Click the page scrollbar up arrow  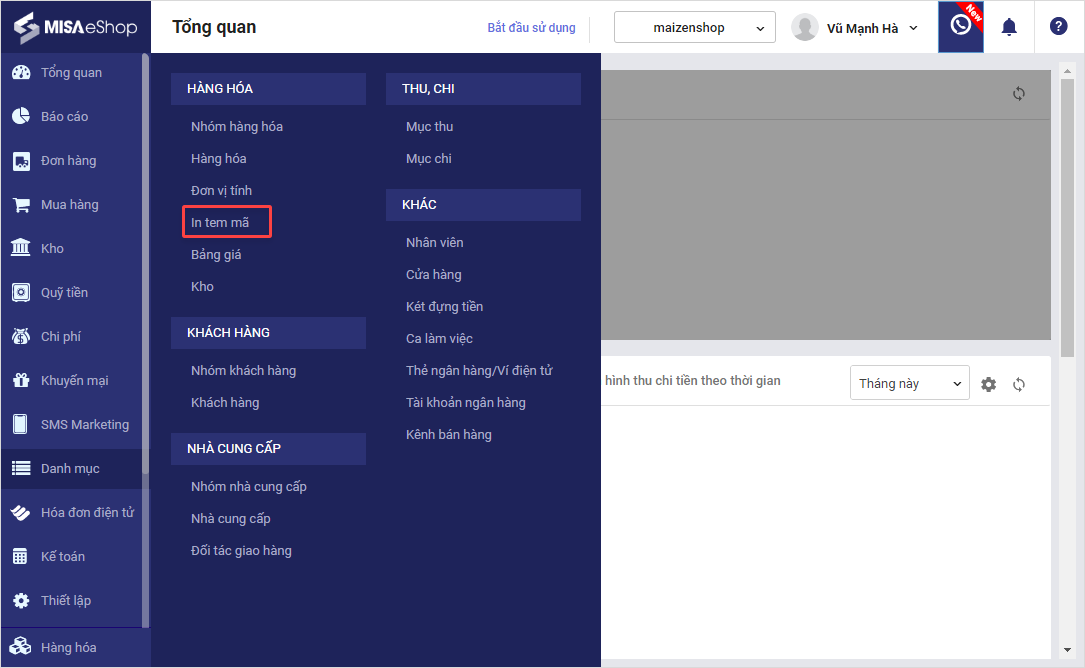(x=1067, y=71)
